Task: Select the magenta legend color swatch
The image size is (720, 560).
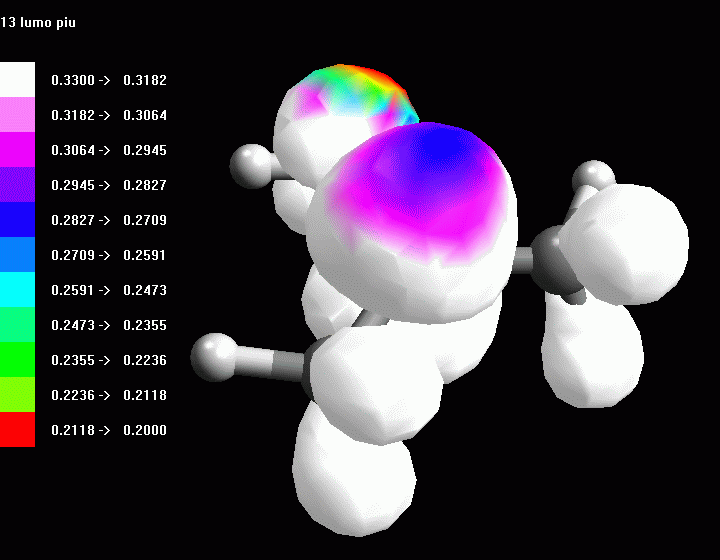Action: pos(17,150)
